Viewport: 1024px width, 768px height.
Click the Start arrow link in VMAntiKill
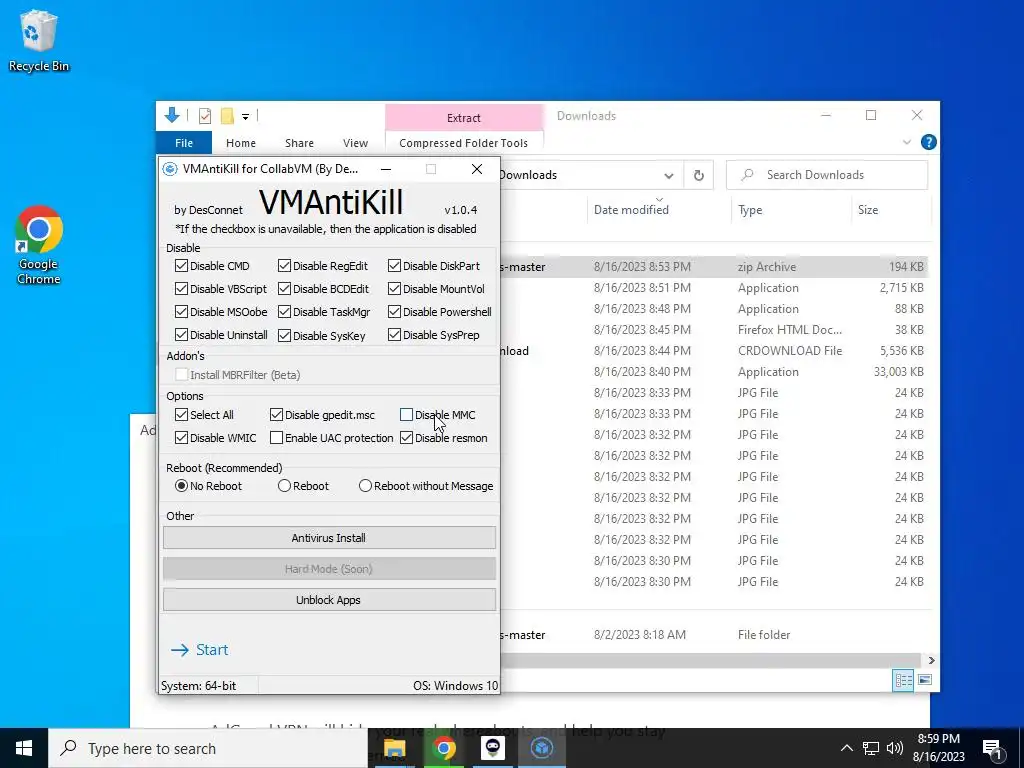pos(200,650)
